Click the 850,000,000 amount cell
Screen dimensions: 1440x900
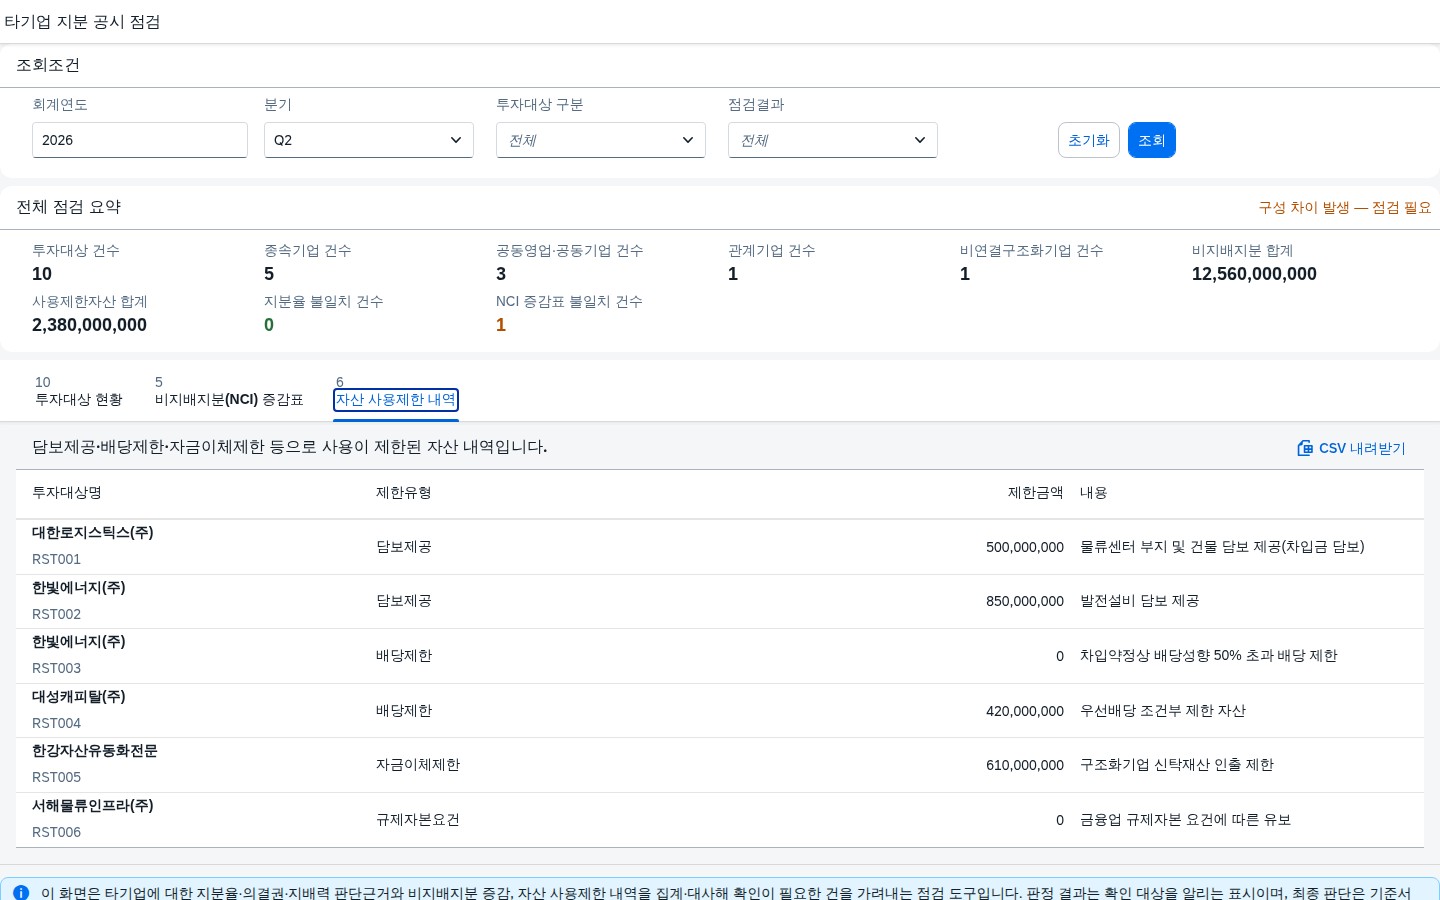[x=1025, y=601]
